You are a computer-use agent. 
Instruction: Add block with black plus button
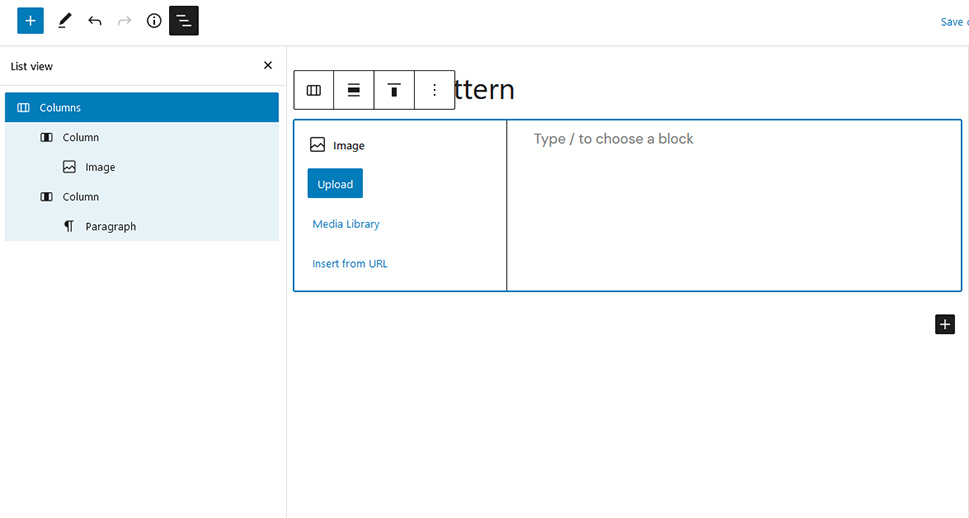pyautogui.click(x=945, y=324)
